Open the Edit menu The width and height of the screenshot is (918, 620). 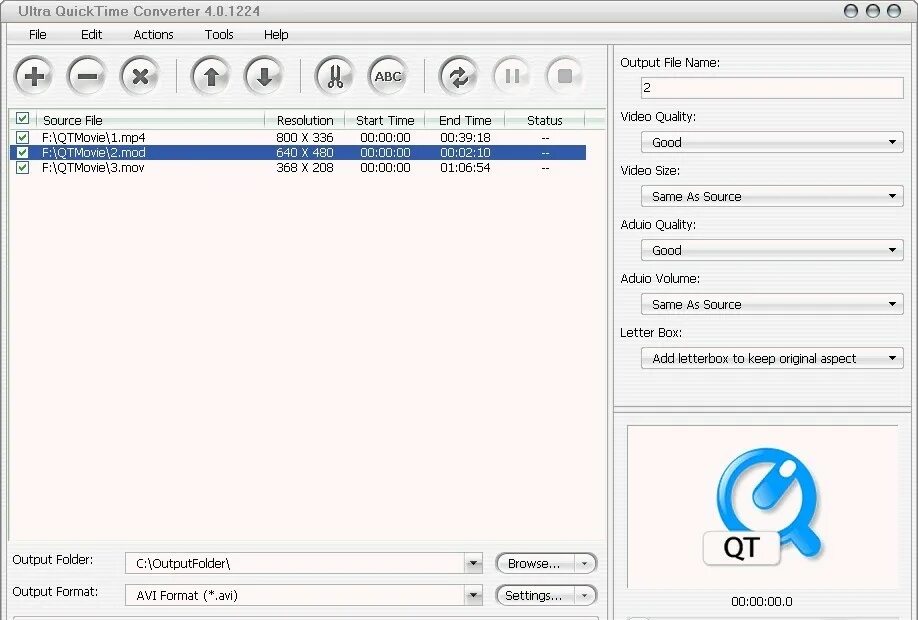coord(91,35)
